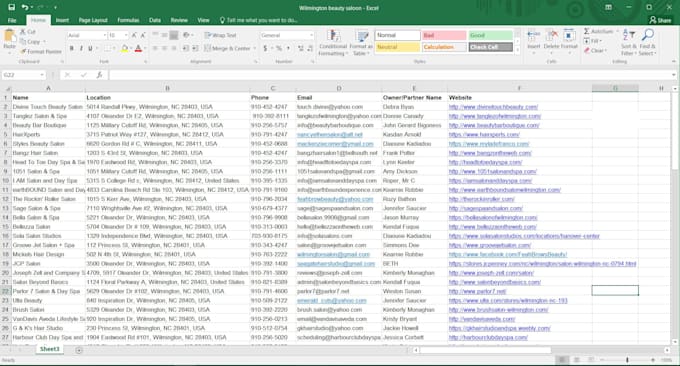Screen dimensions: 680x366
Task: Open the File tab
Action: tap(12, 20)
